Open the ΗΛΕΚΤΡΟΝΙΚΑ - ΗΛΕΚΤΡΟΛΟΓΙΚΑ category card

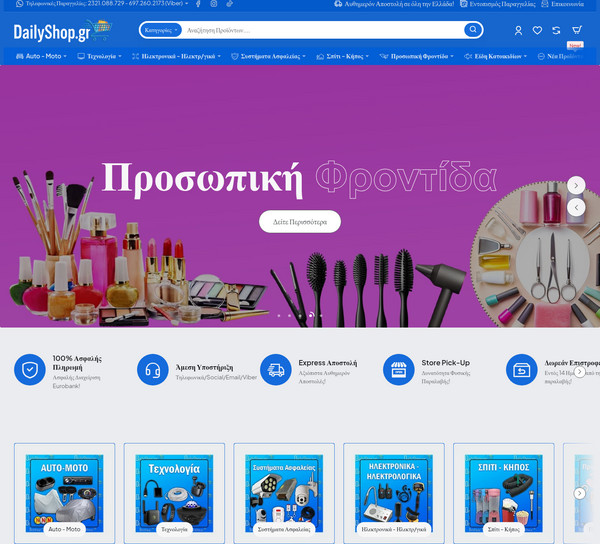tap(394, 493)
